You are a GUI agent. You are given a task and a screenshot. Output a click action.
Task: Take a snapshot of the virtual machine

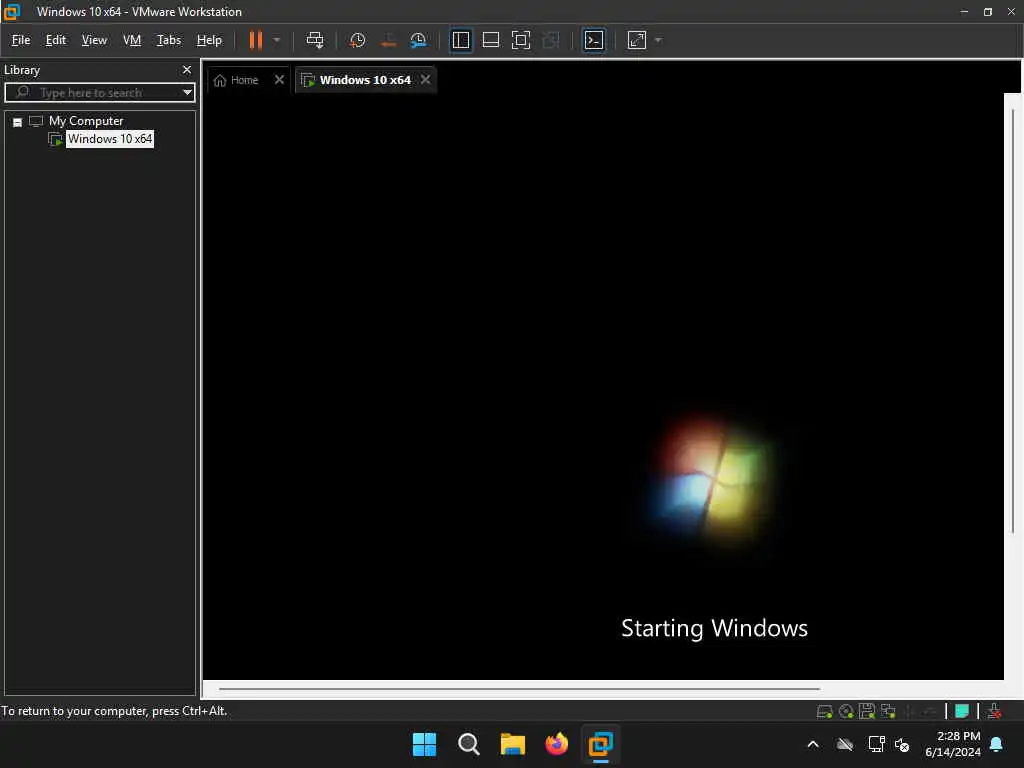[357, 40]
